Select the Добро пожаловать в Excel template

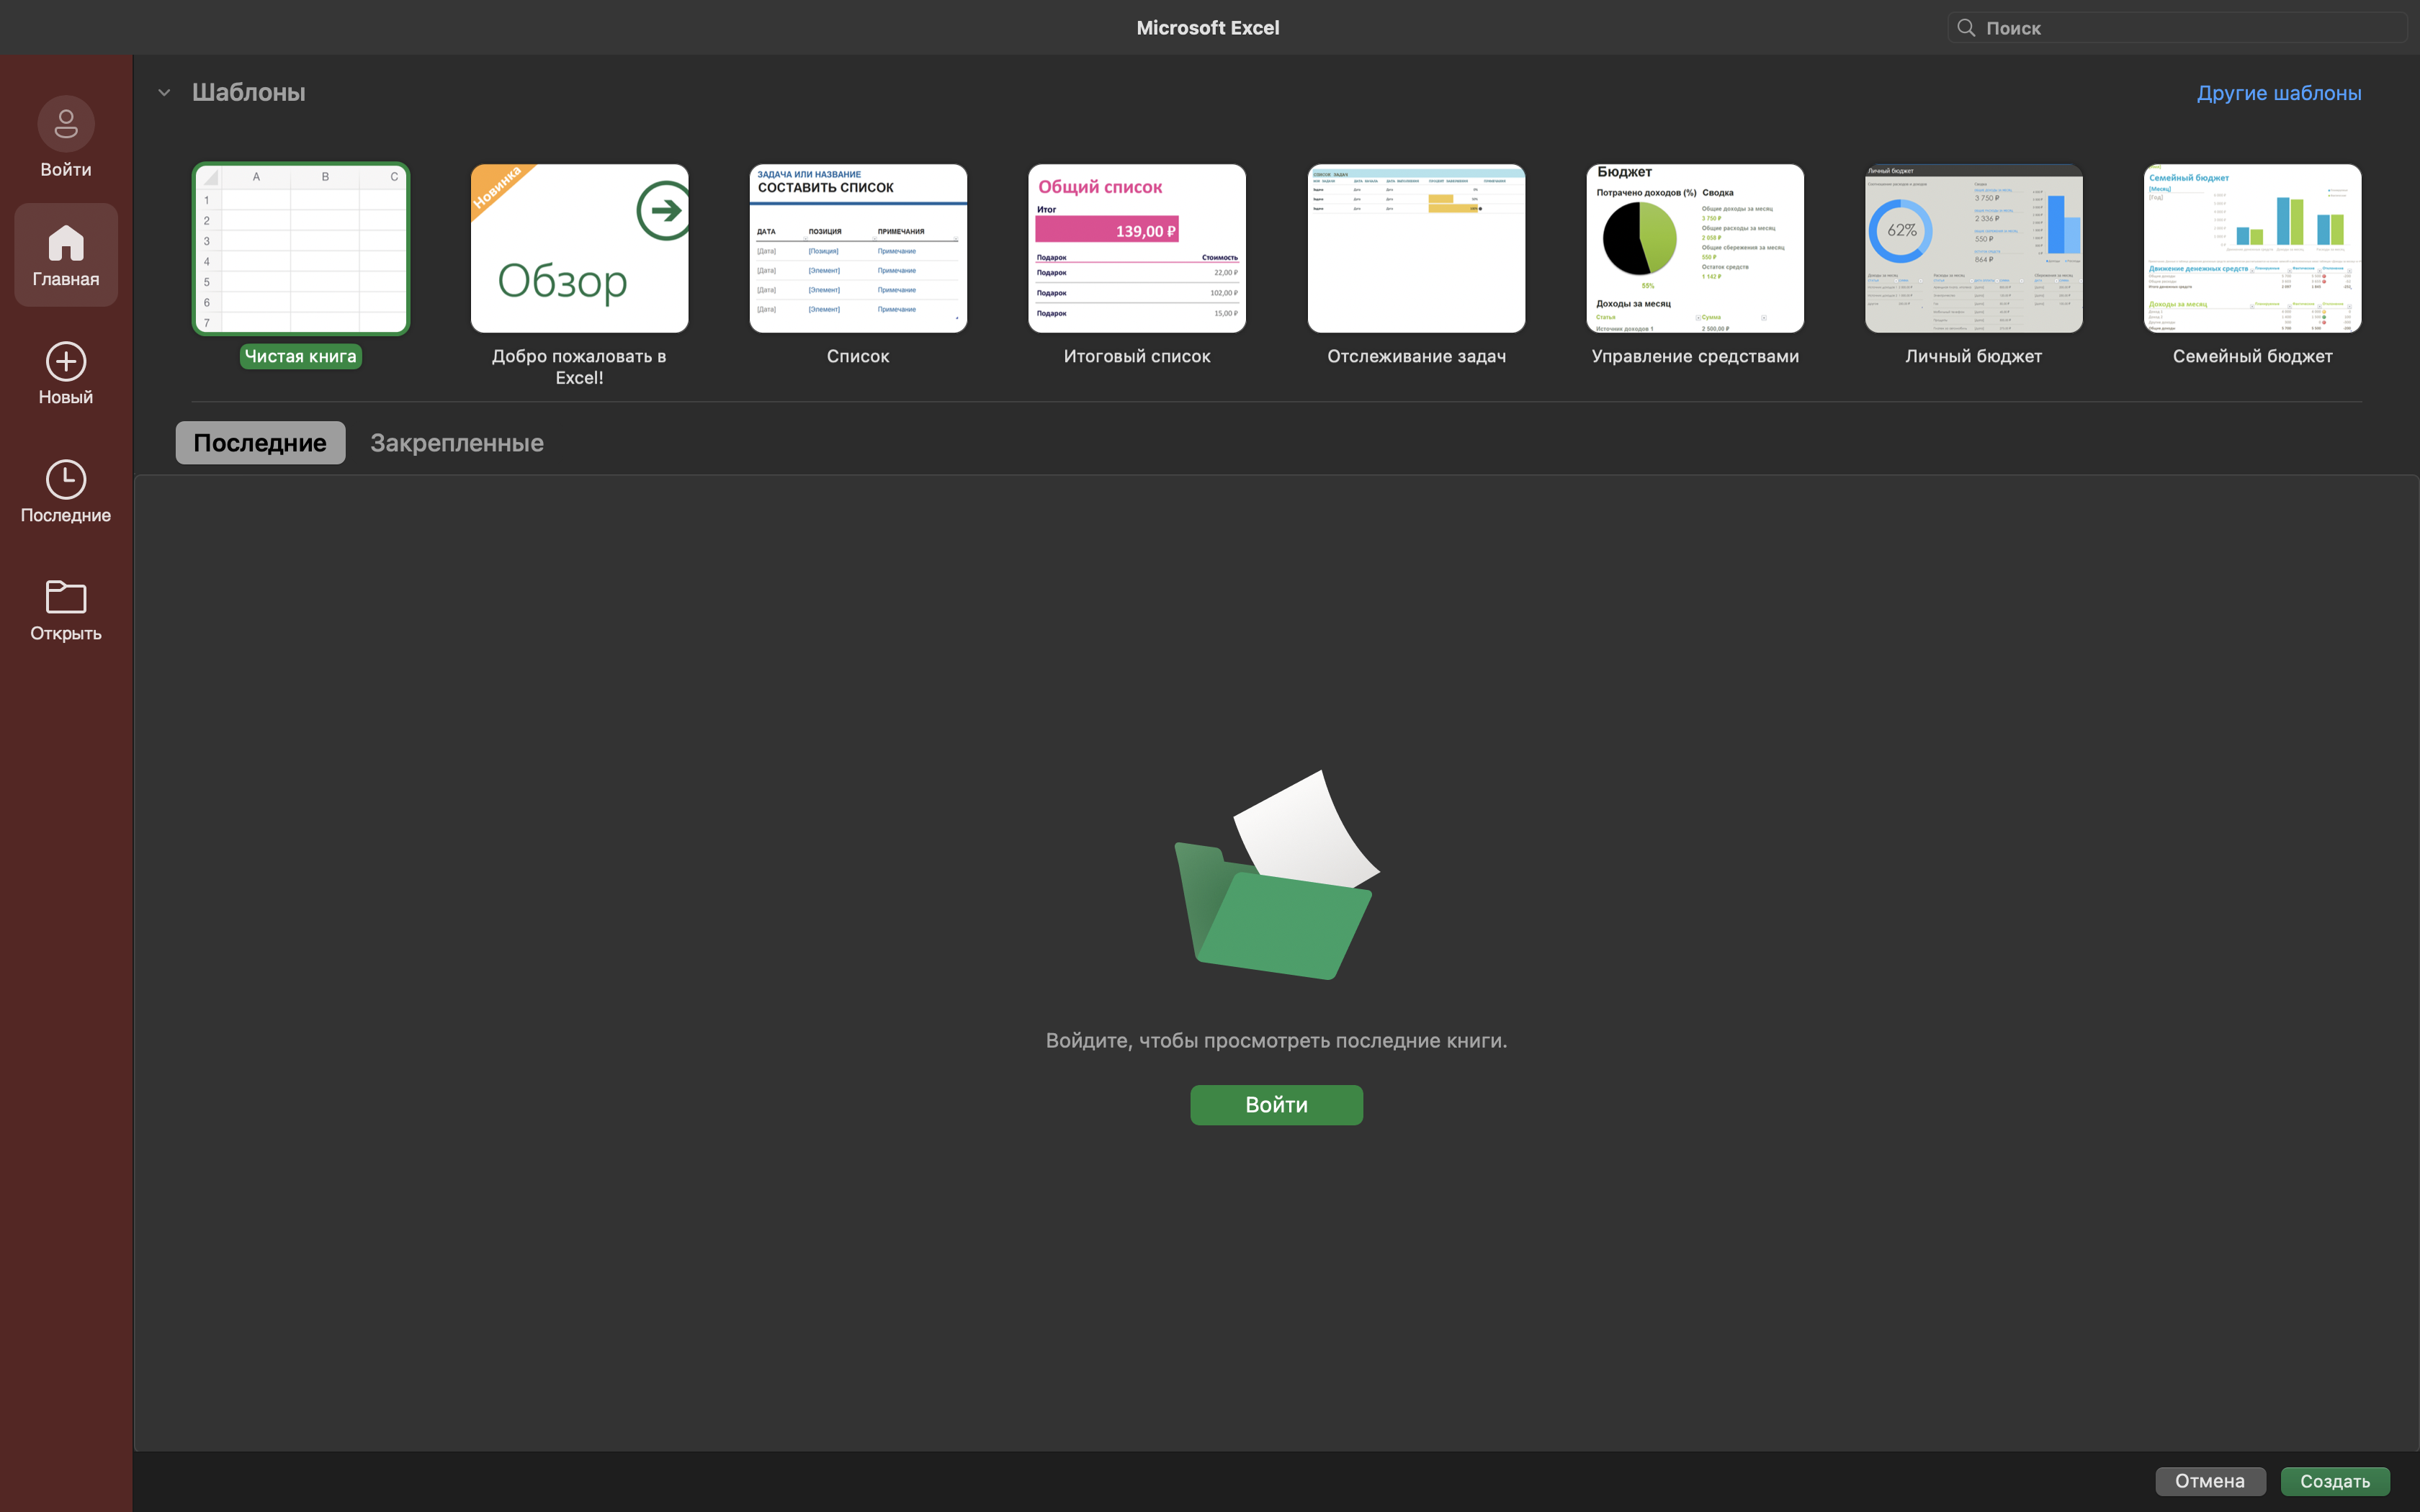point(580,249)
